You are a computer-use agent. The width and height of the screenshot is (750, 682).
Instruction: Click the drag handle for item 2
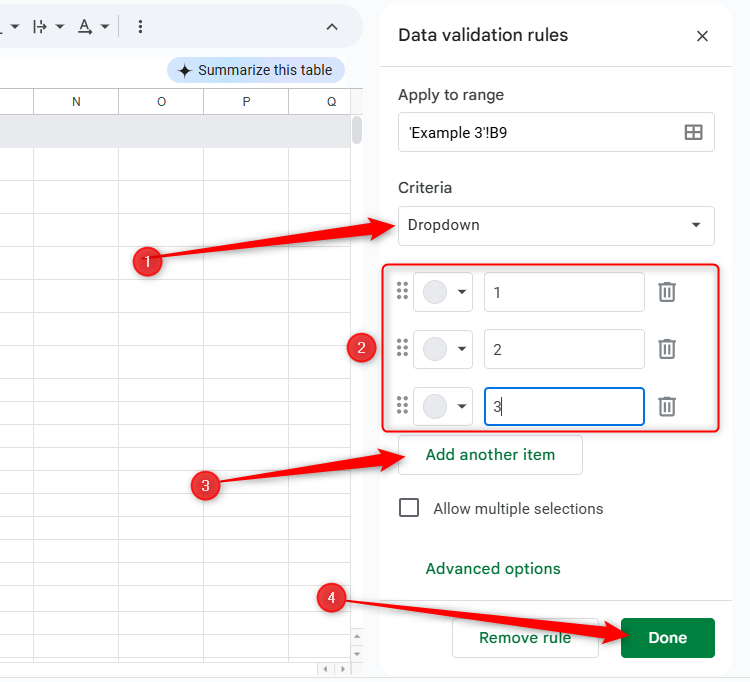(x=402, y=348)
